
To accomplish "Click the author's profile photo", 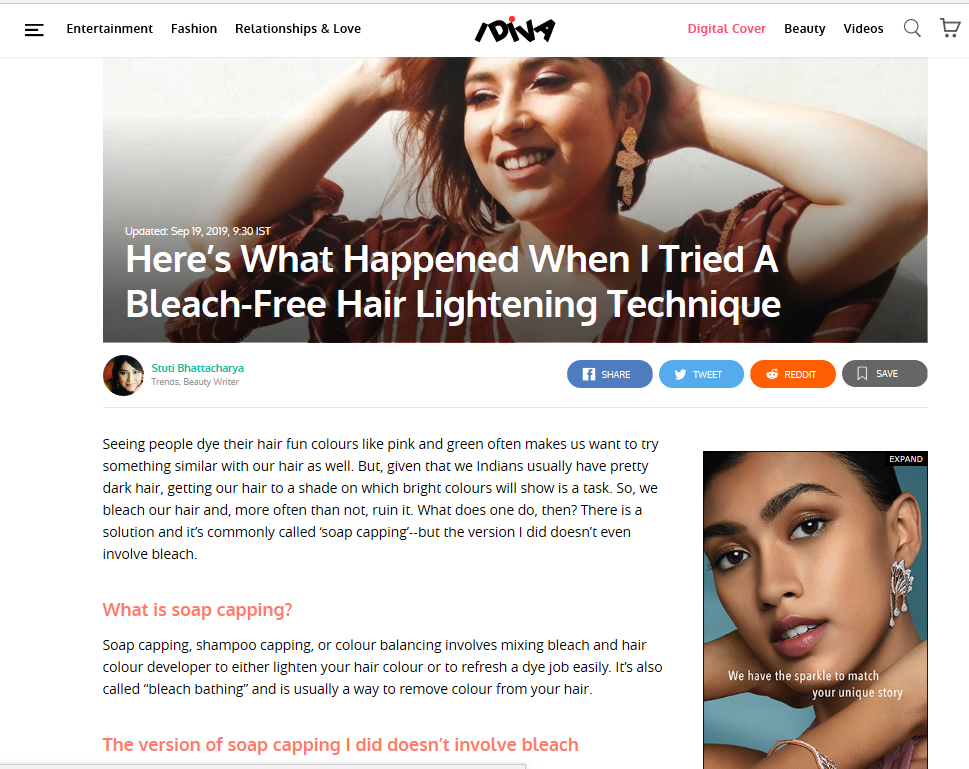I will tap(124, 375).
